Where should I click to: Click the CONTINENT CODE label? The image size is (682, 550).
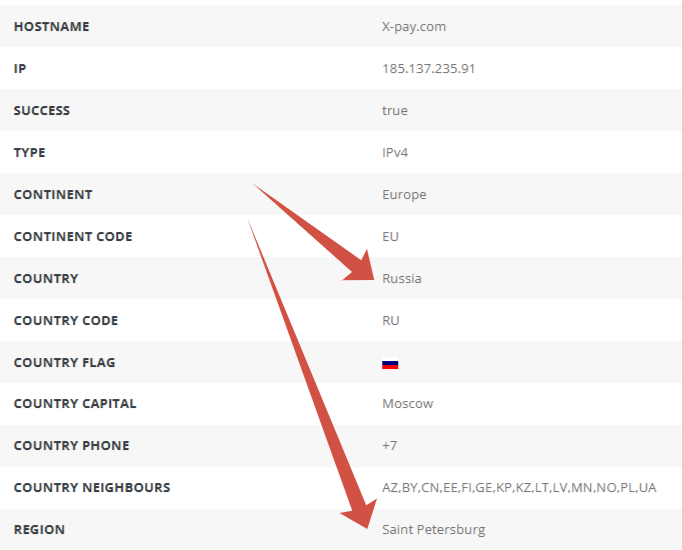click(x=73, y=237)
